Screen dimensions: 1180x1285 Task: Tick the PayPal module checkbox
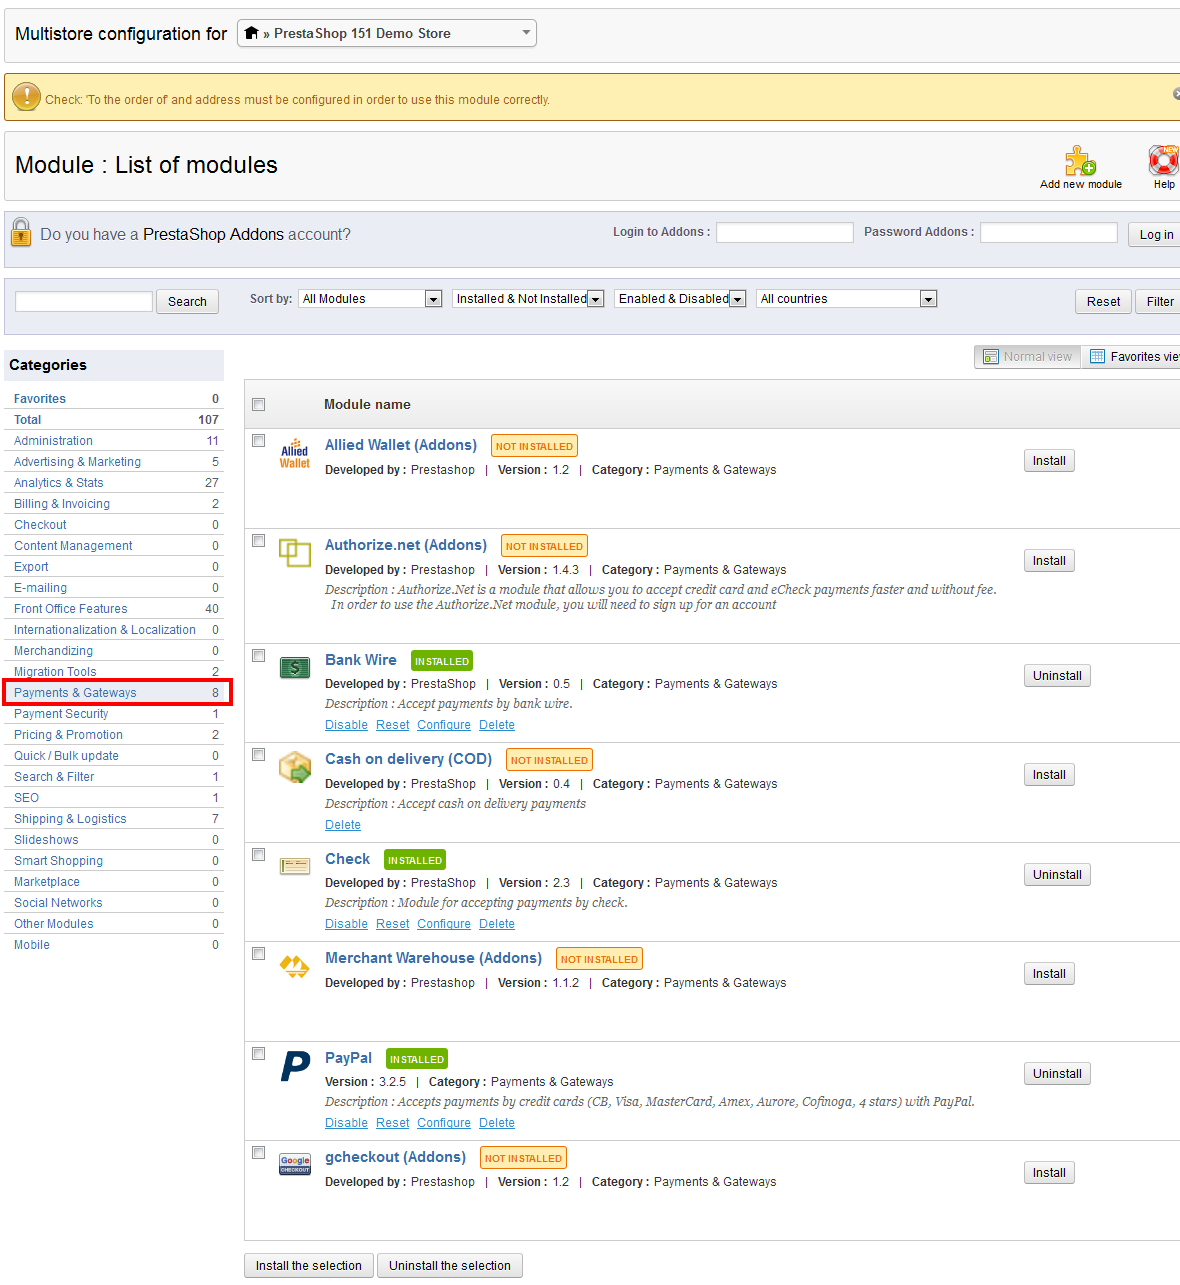[259, 1054]
